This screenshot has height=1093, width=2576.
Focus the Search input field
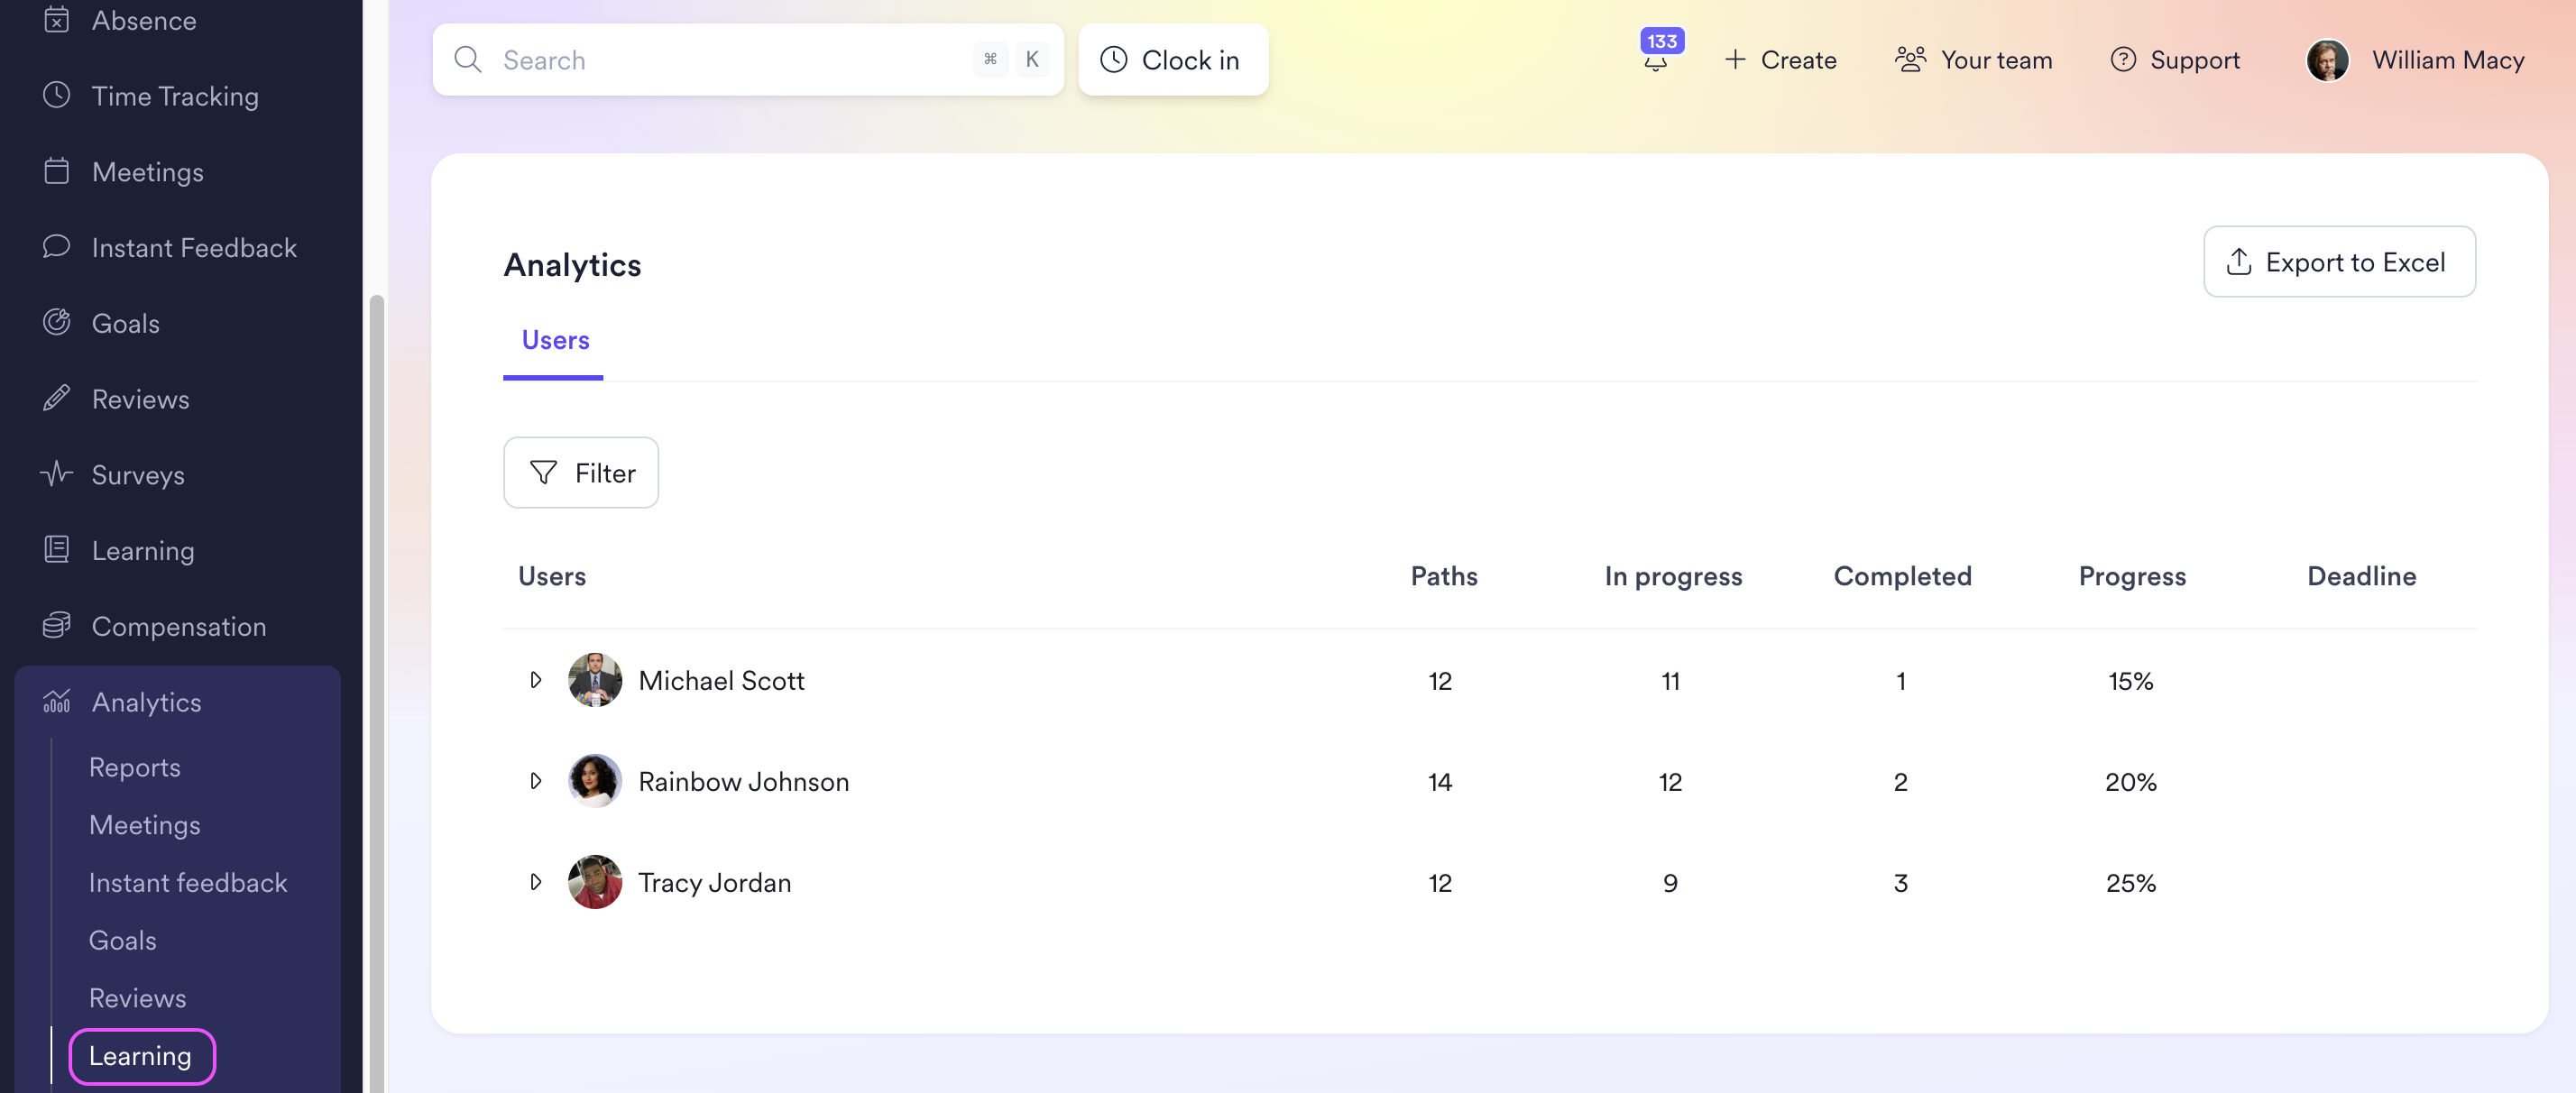730,60
